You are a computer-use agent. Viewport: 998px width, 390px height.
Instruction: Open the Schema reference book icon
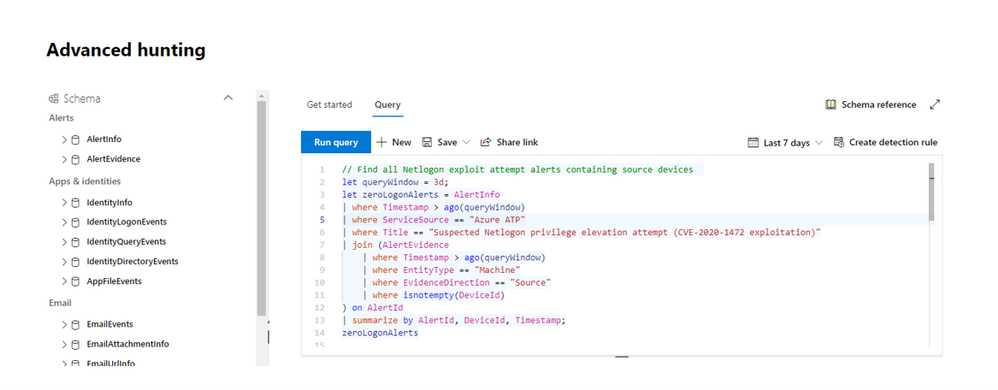[x=831, y=105]
